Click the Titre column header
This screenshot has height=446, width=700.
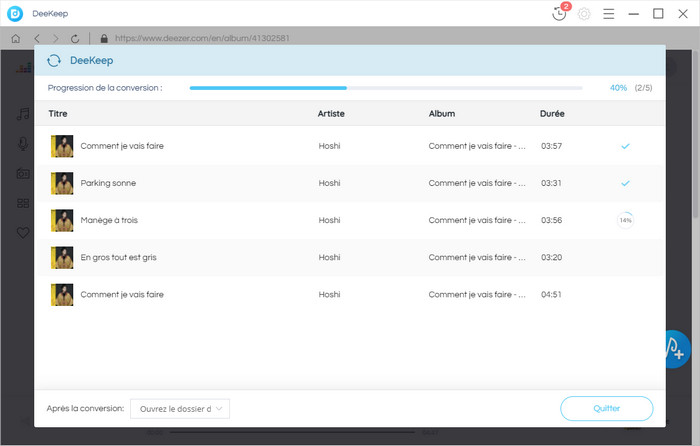coord(58,114)
